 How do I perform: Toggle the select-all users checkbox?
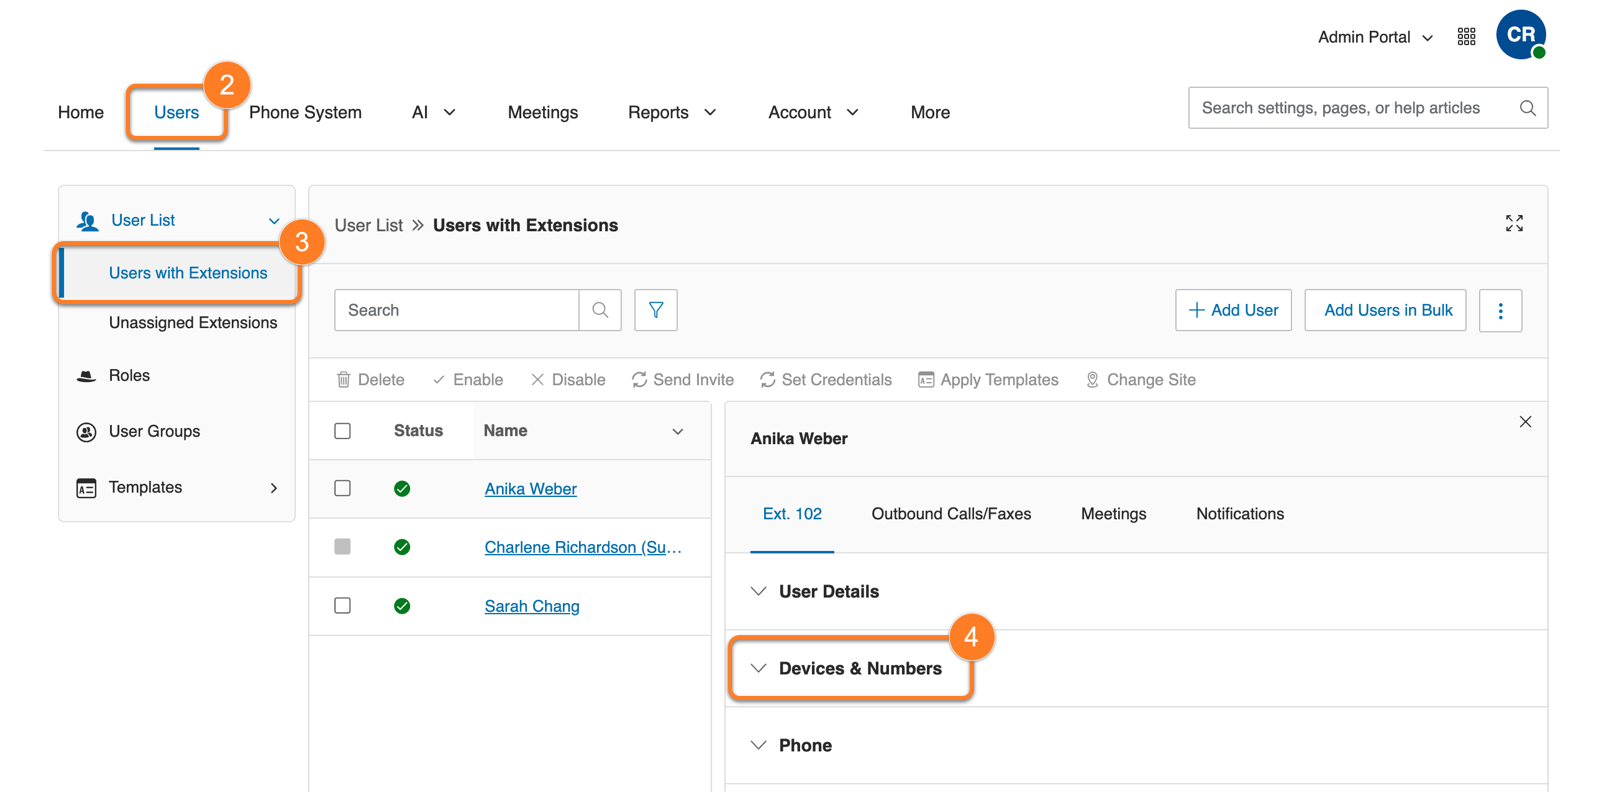(343, 431)
